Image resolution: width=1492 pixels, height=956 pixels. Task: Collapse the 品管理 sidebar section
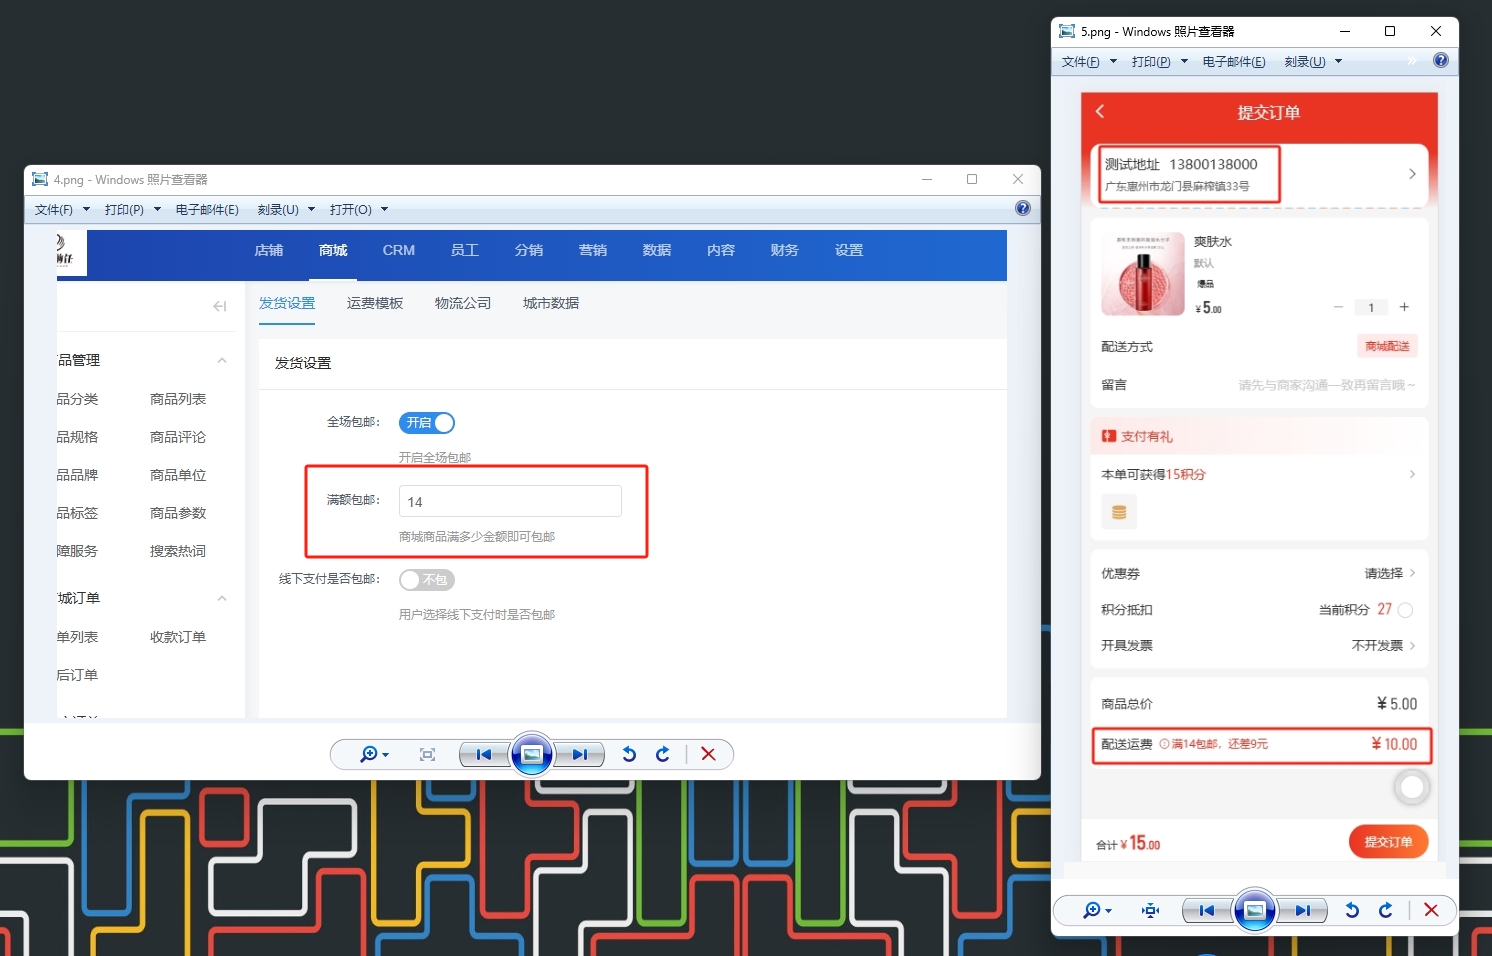[222, 361]
